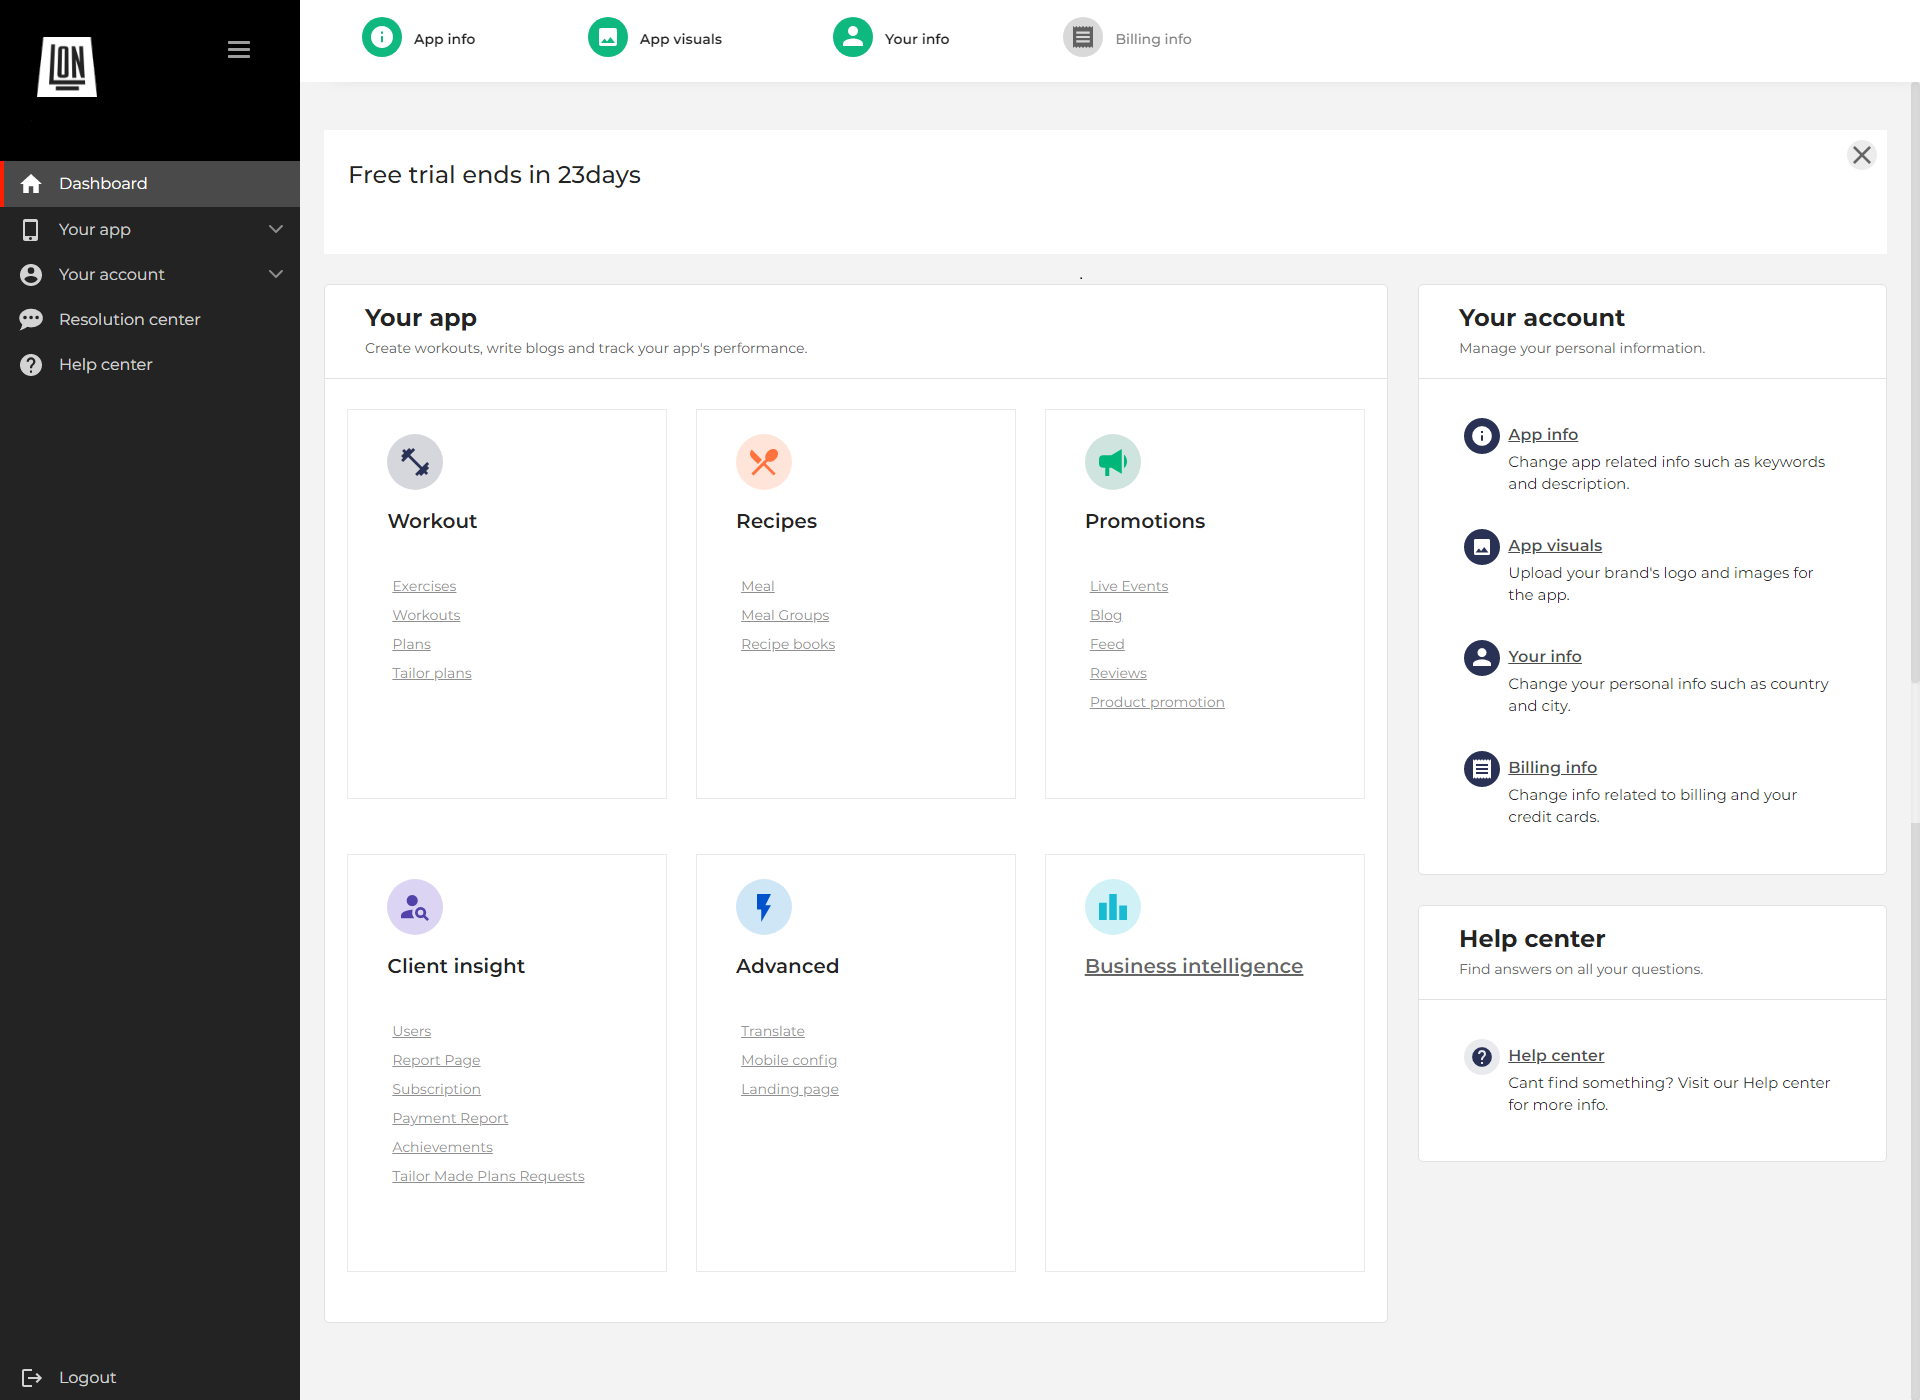Image resolution: width=1920 pixels, height=1400 pixels.
Task: Open the Dashboard from the sidebar
Action: click(103, 183)
